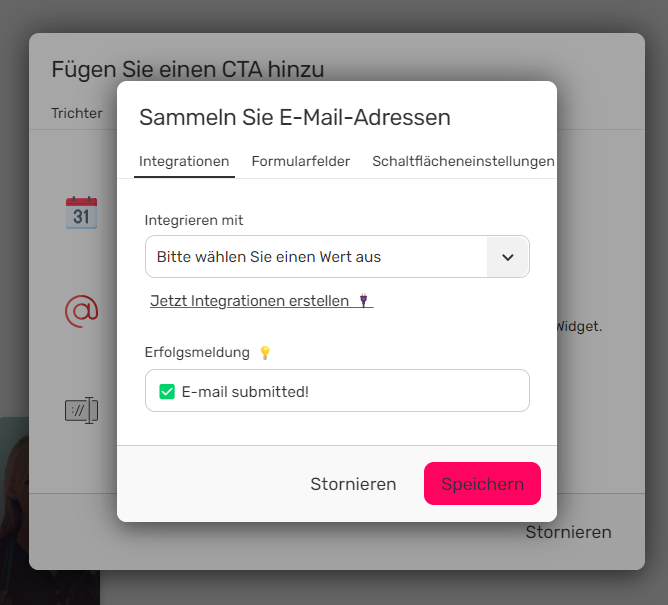Click the plug icon beside integrations link
Screen dimensions: 668x605
click(363, 300)
